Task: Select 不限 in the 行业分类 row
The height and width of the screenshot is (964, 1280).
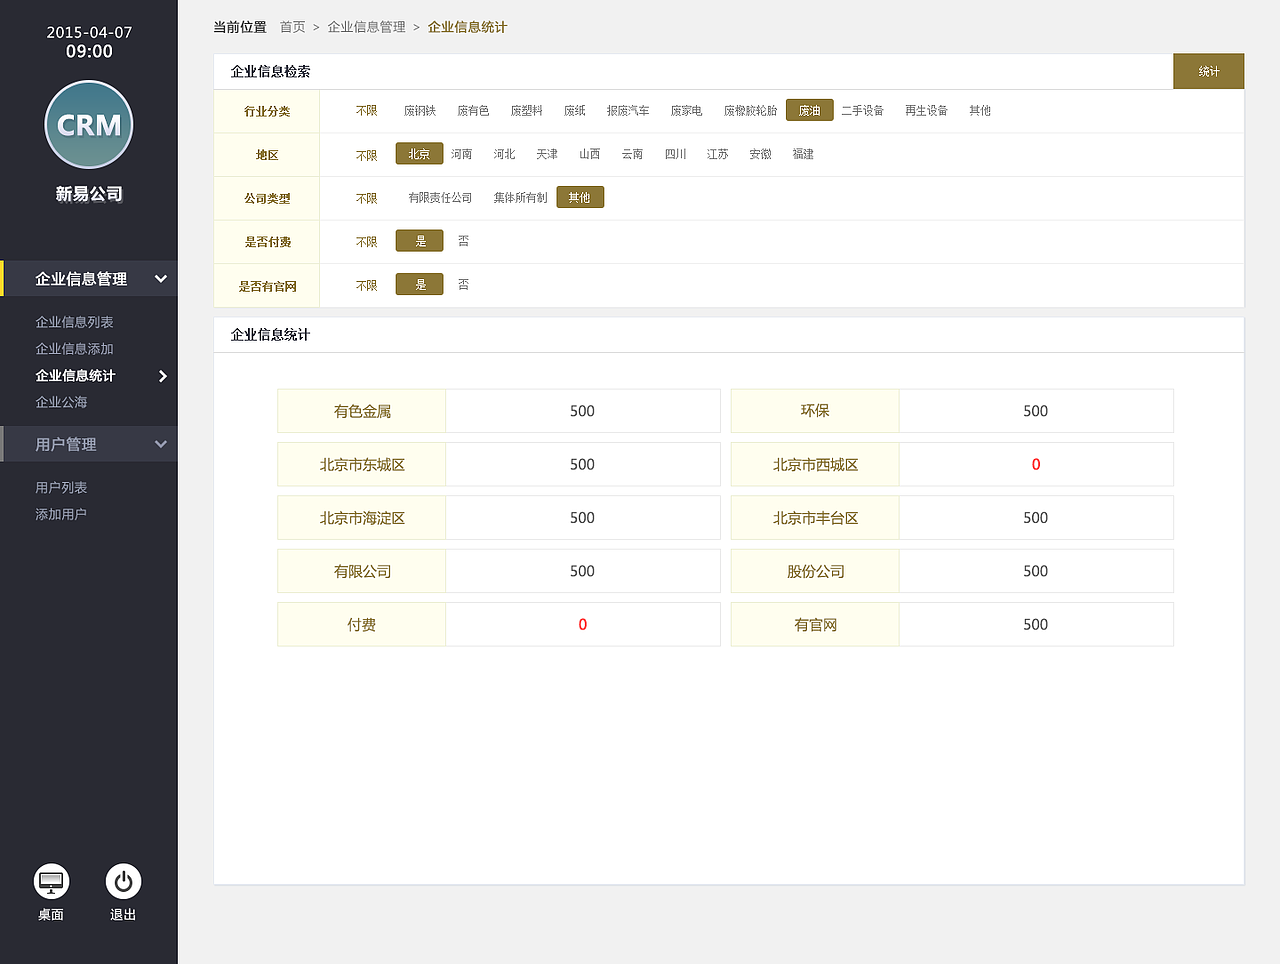Action: coord(366,110)
